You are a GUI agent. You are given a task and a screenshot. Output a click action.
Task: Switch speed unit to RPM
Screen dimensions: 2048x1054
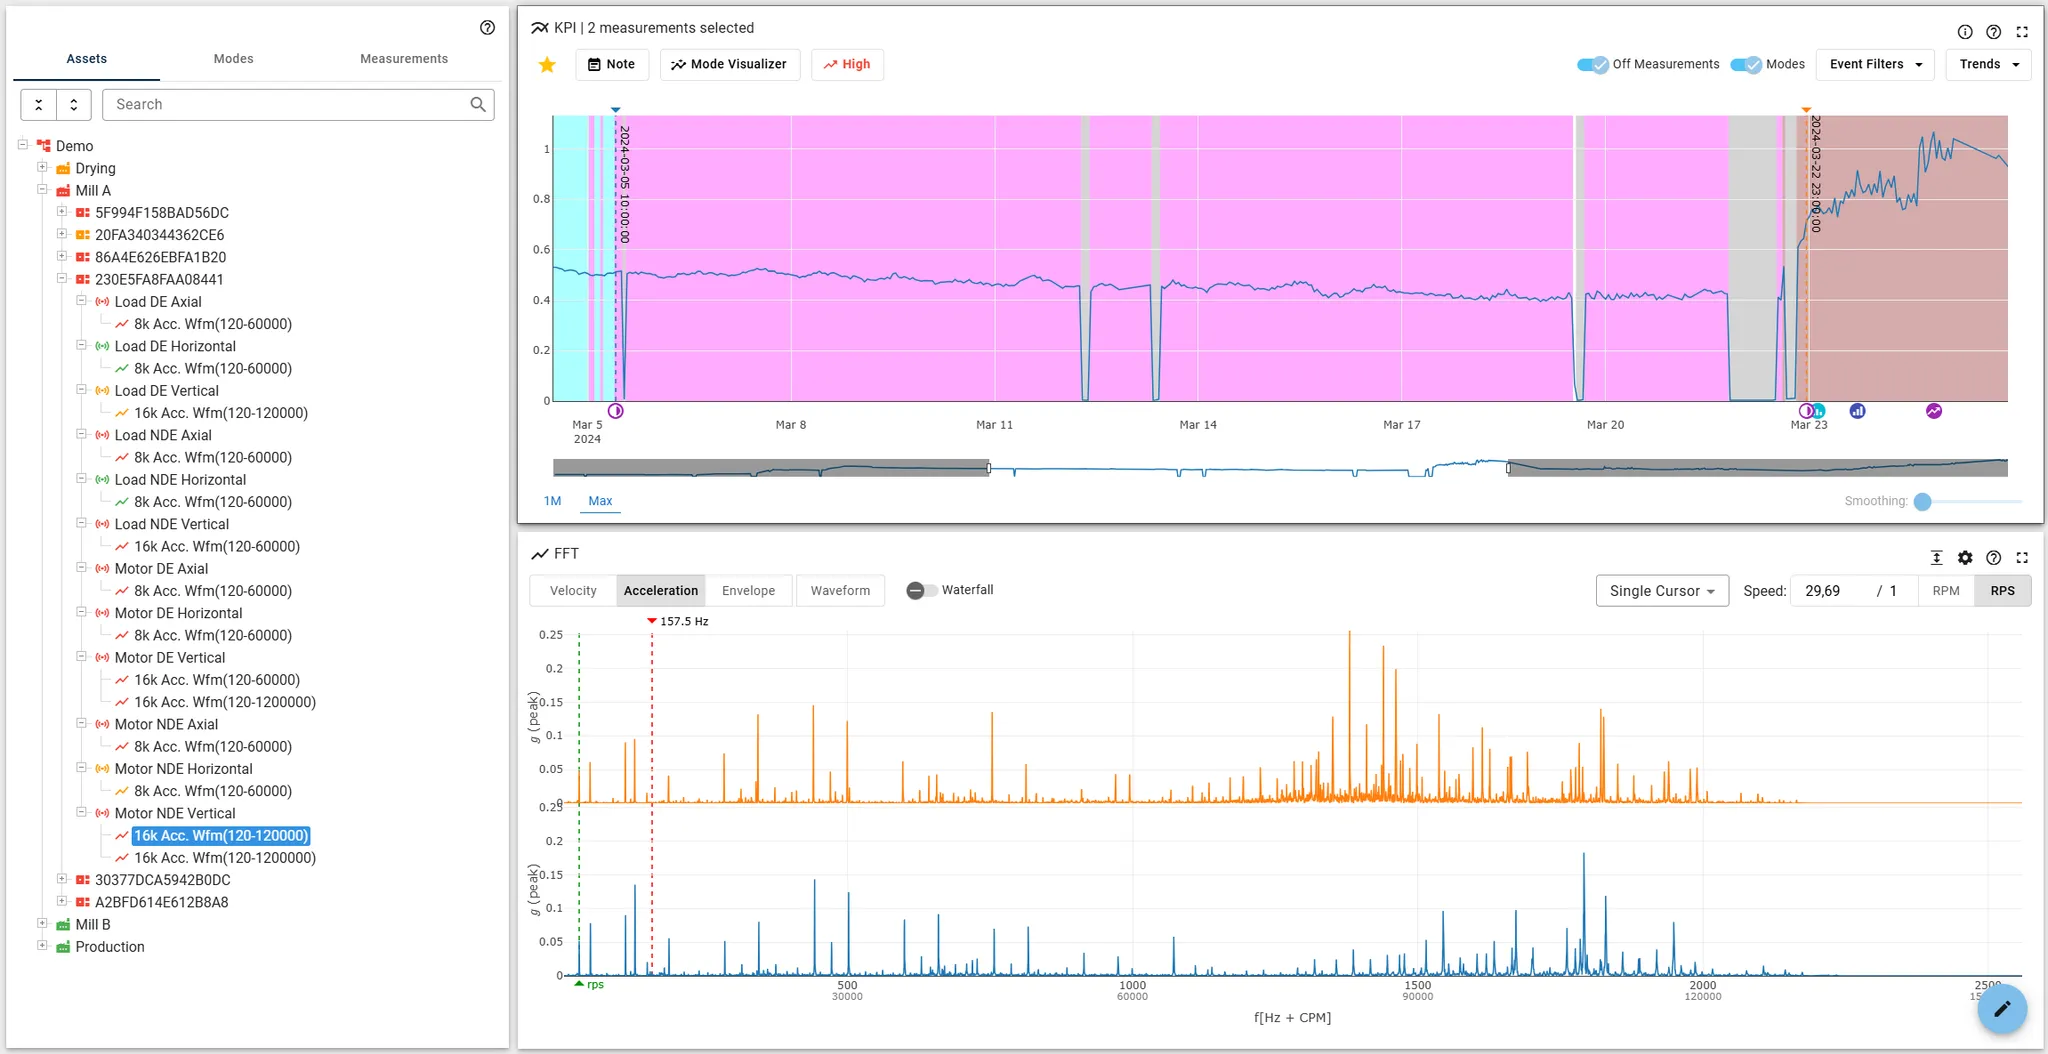(x=1946, y=591)
